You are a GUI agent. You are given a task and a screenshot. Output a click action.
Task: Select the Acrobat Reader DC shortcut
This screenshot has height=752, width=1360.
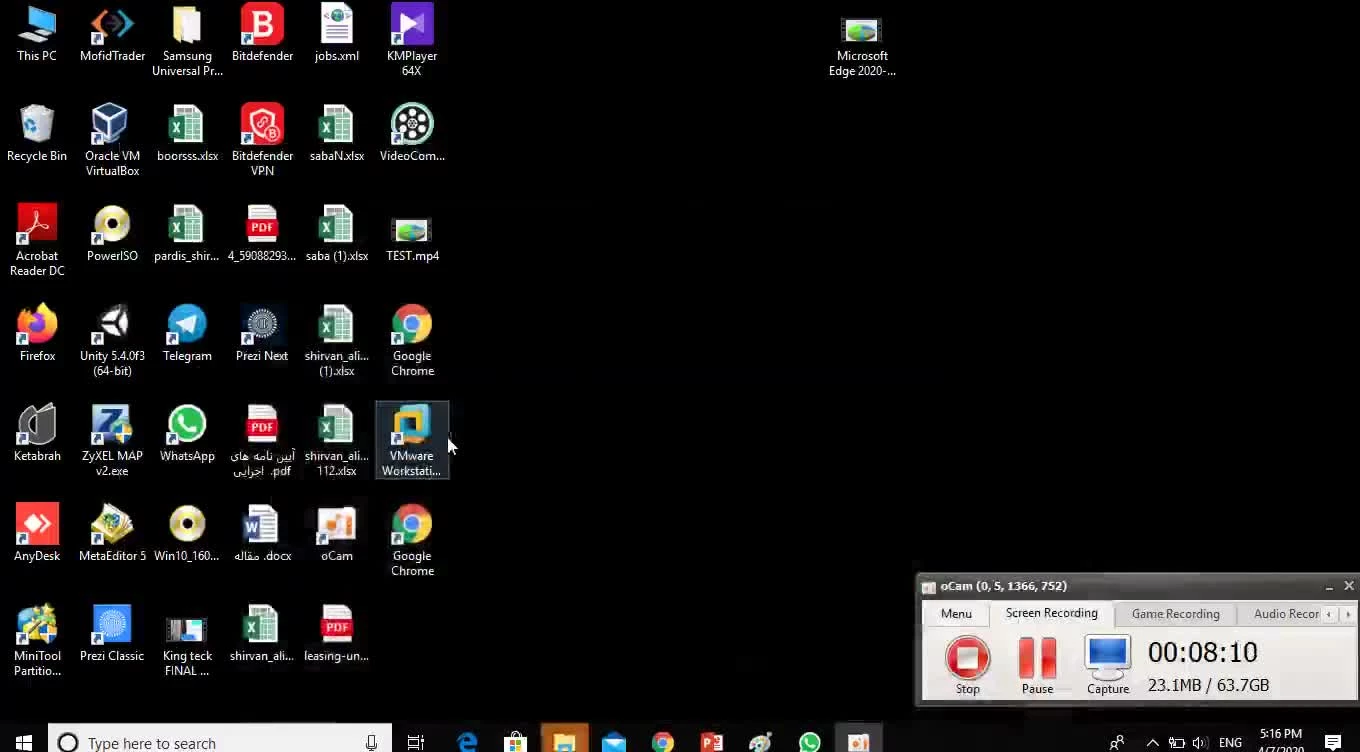coord(37,241)
